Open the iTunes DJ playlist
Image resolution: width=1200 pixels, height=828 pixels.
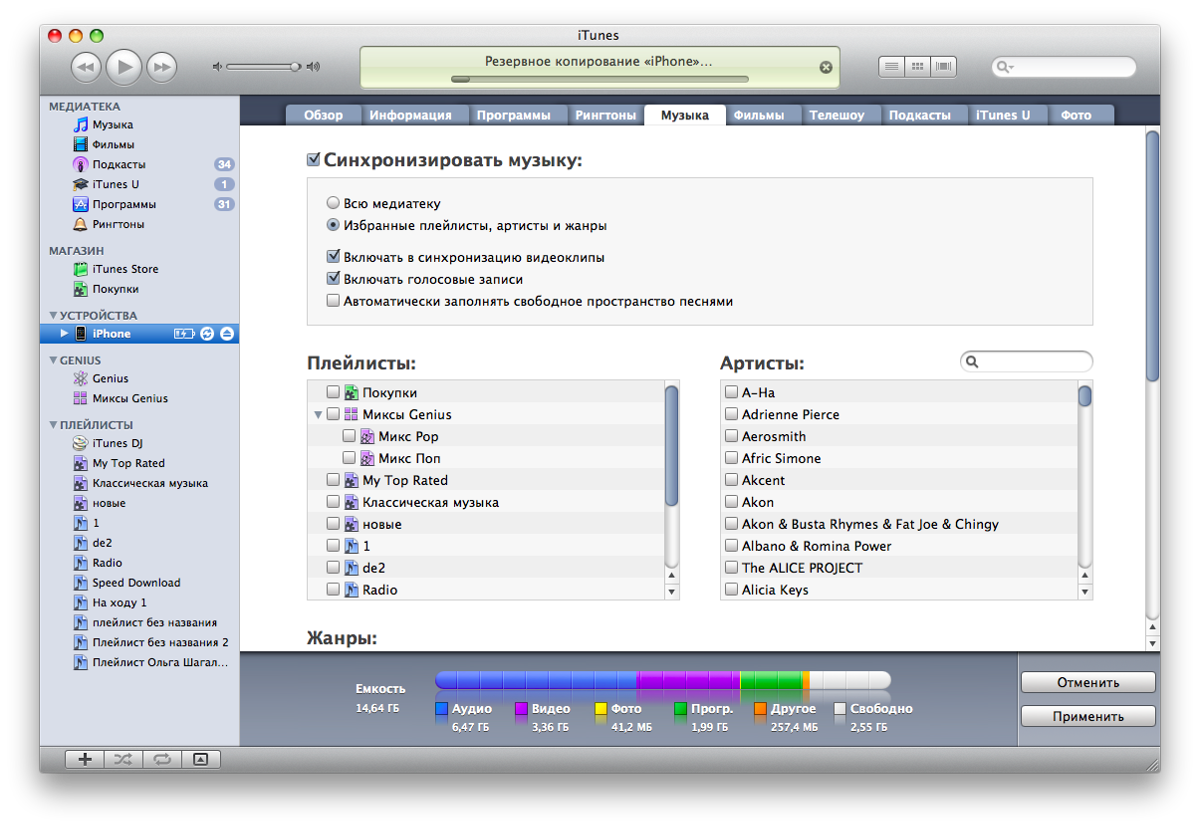(117, 443)
